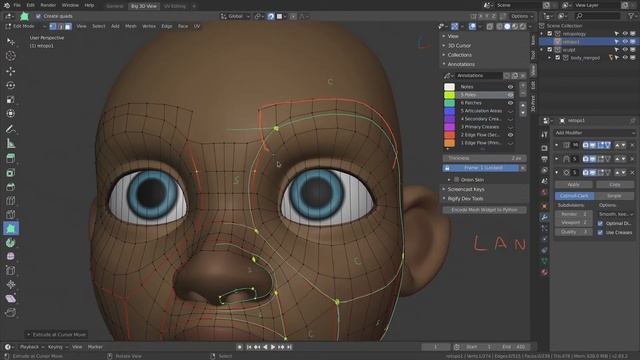Select the Knife tool
This screenshot has height=360, width=640.
tap(11, 215)
